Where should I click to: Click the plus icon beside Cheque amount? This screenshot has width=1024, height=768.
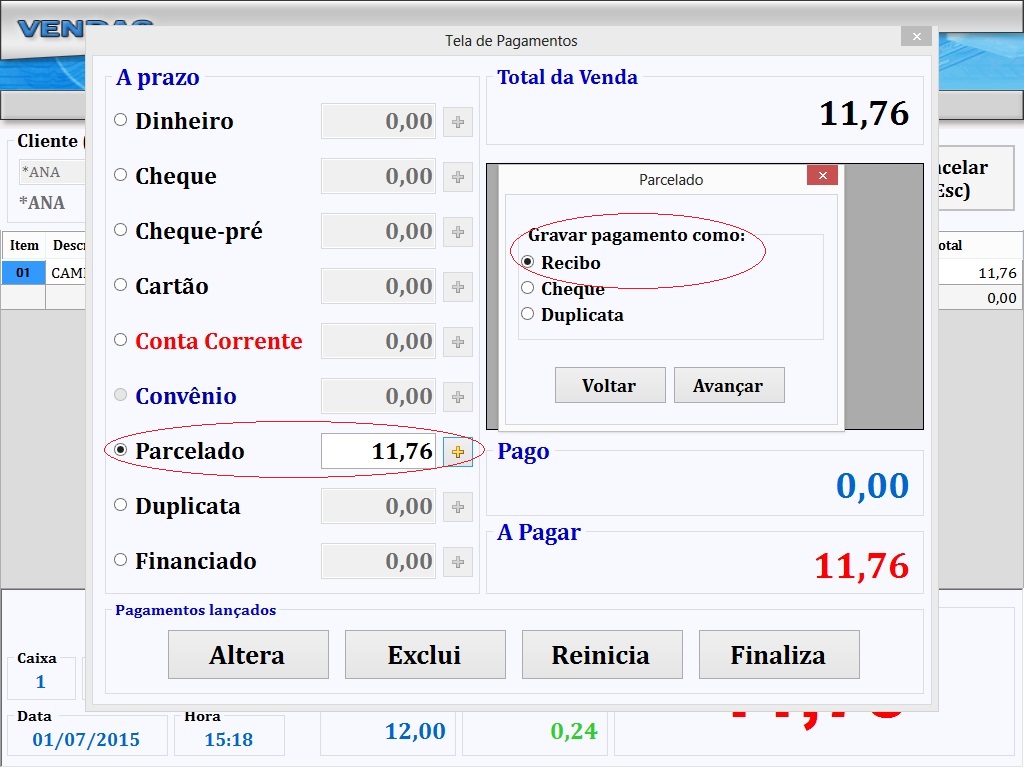click(x=458, y=176)
